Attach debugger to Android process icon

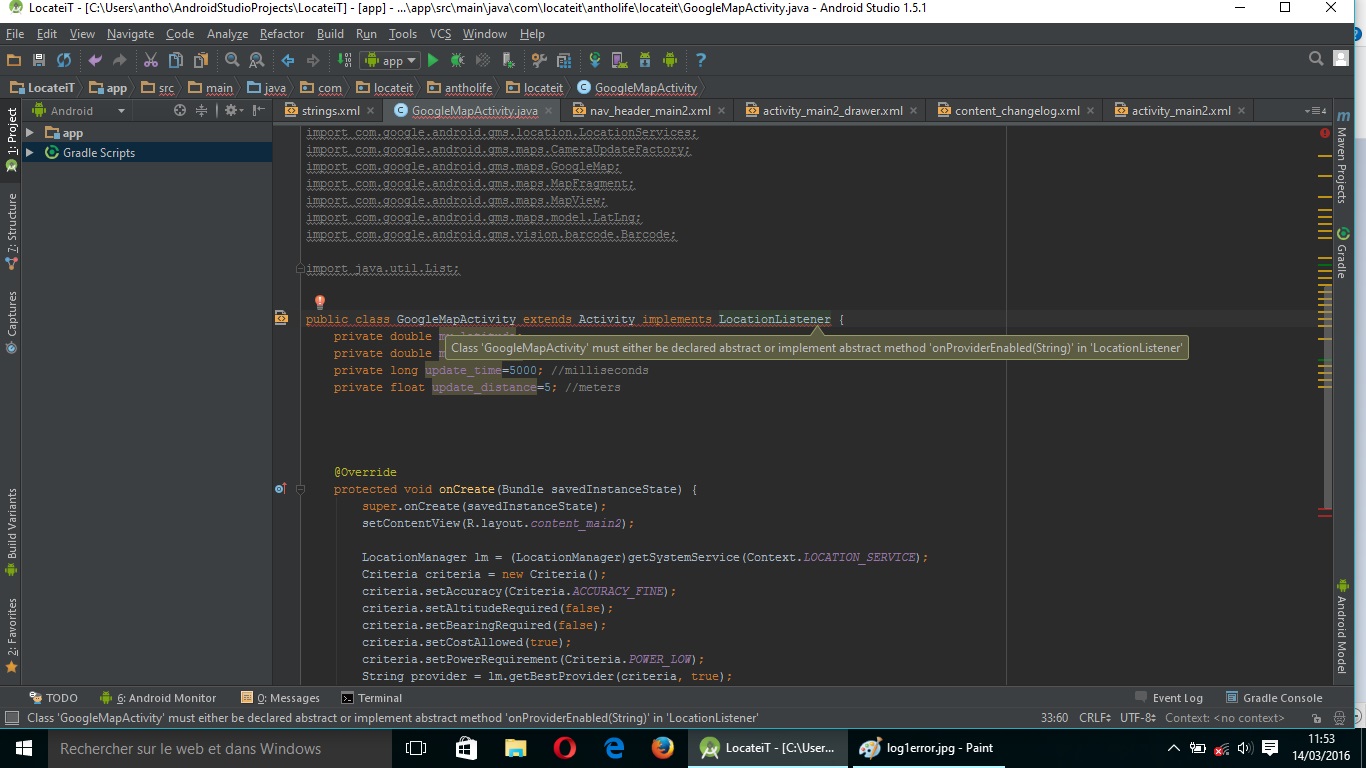pyautogui.click(x=508, y=60)
